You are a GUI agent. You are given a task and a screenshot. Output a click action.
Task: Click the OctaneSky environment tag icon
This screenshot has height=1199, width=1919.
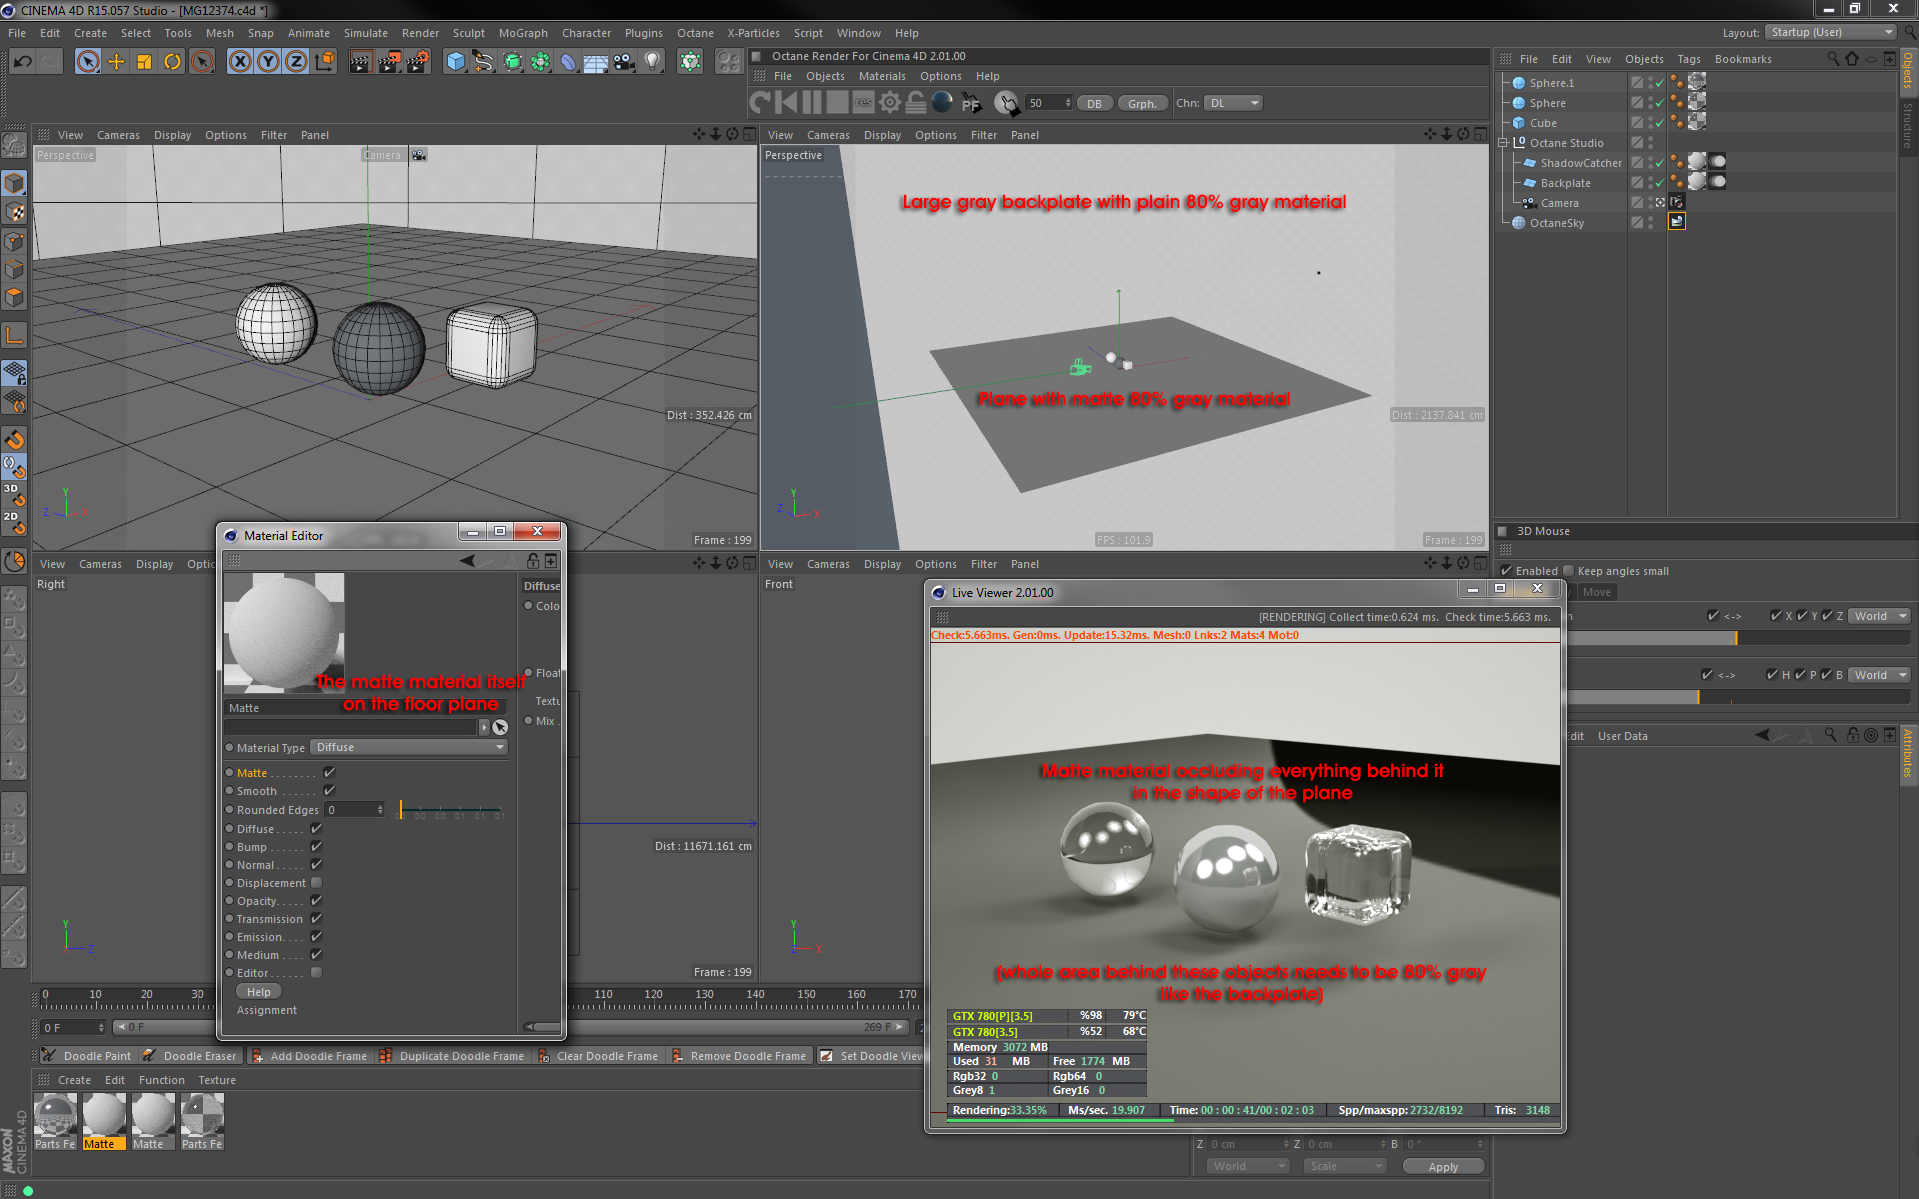pyautogui.click(x=1677, y=222)
